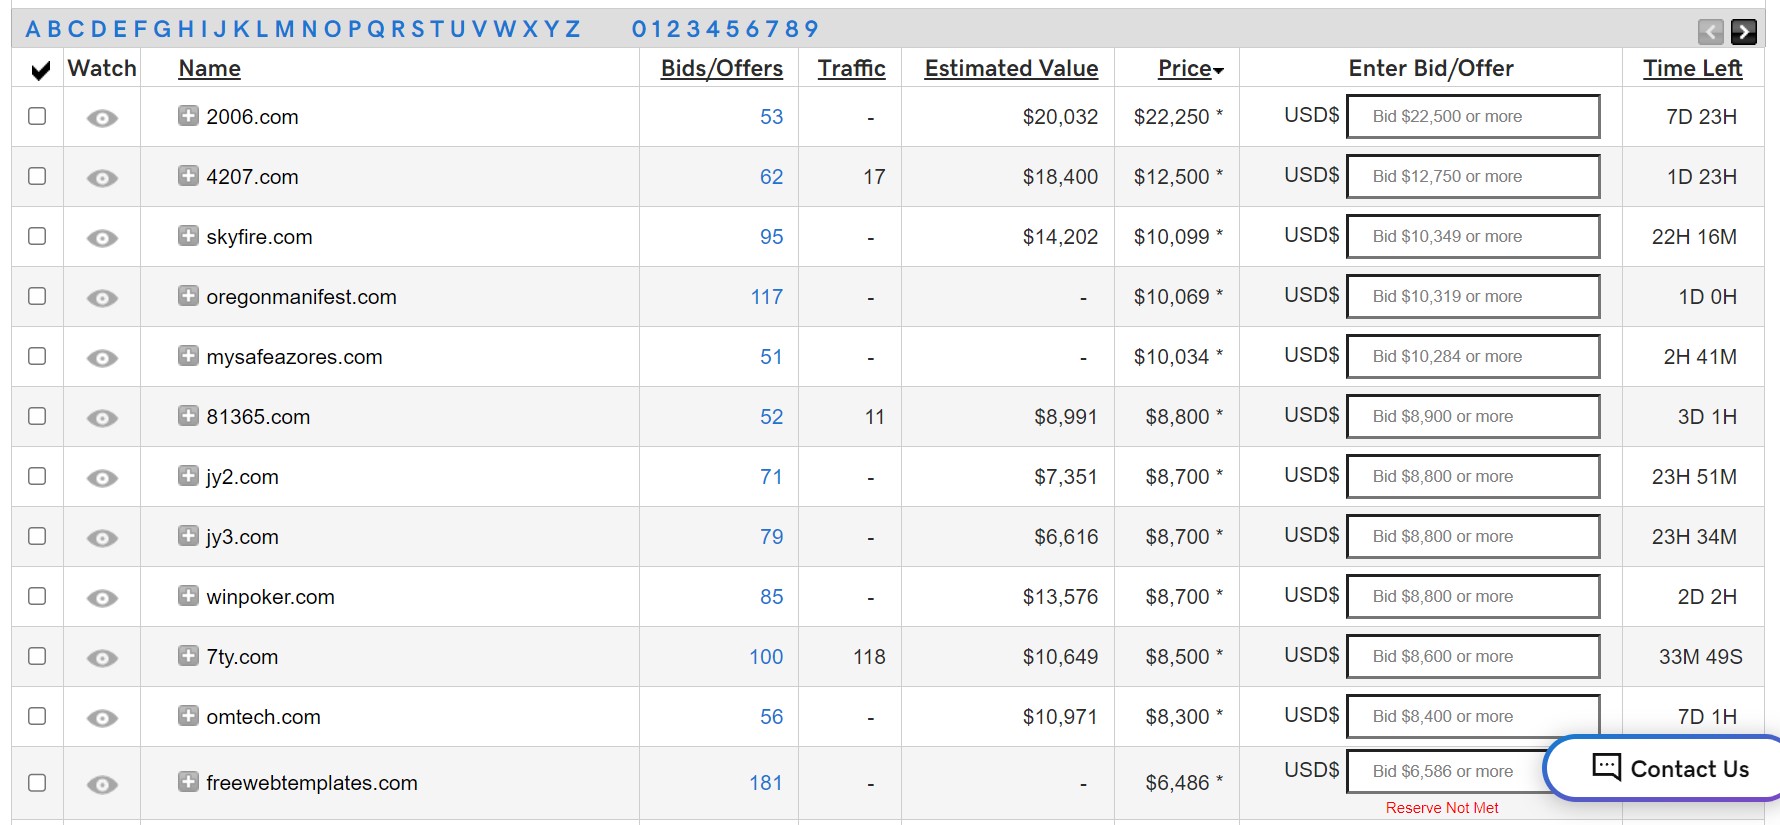Click the eye icon for skyfire.com

pos(102,238)
